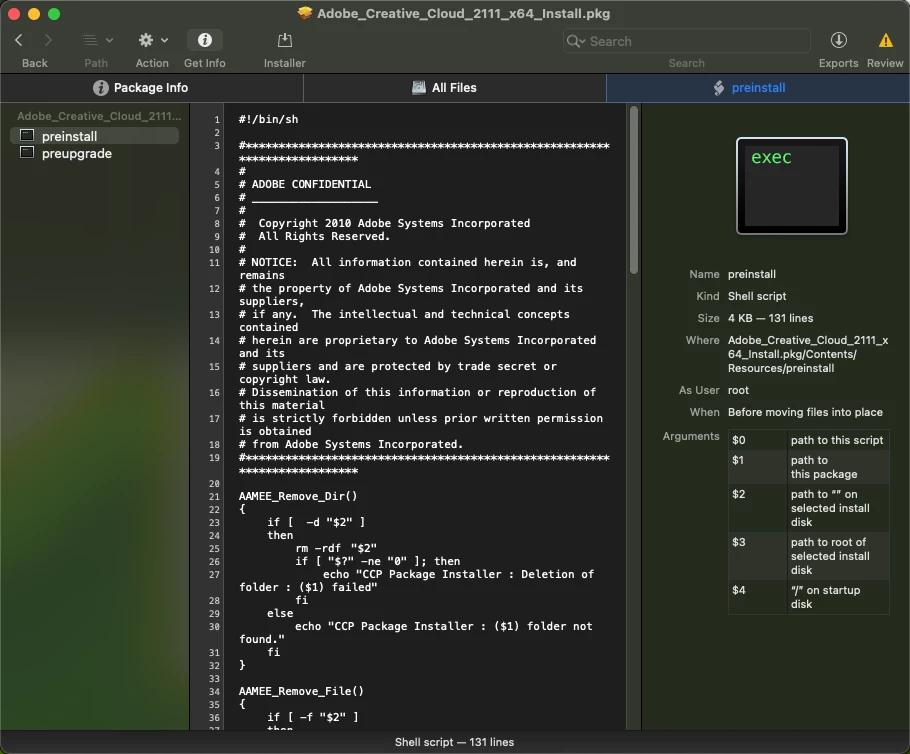The width and height of the screenshot is (910, 754).
Task: Click the $3 argument row
Action: point(808,556)
